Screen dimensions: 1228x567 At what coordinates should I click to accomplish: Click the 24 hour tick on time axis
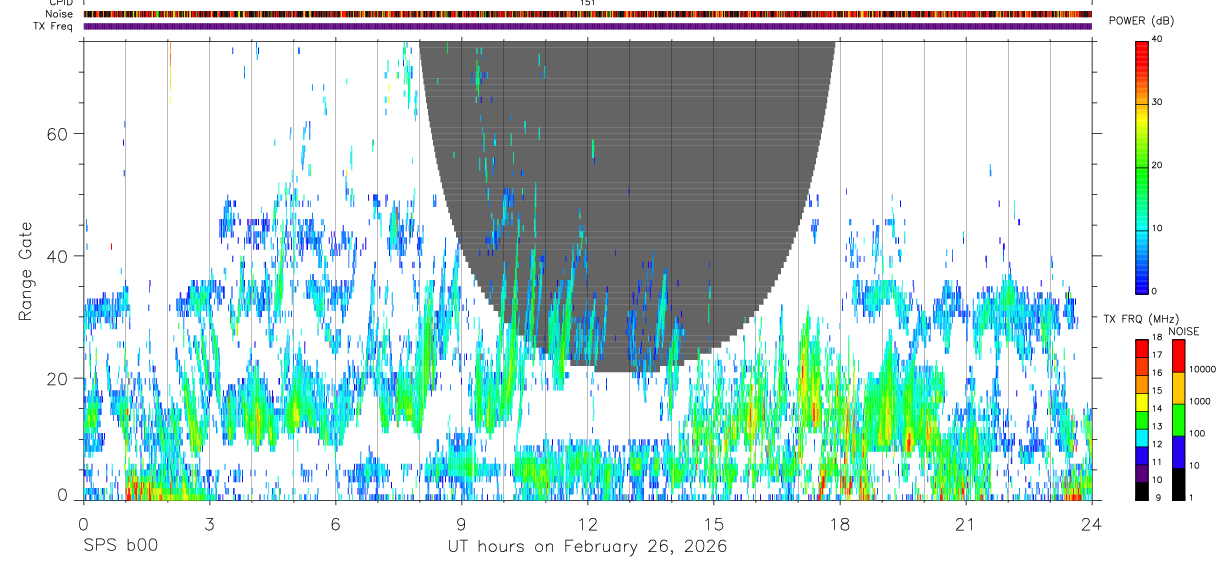click(x=1091, y=523)
